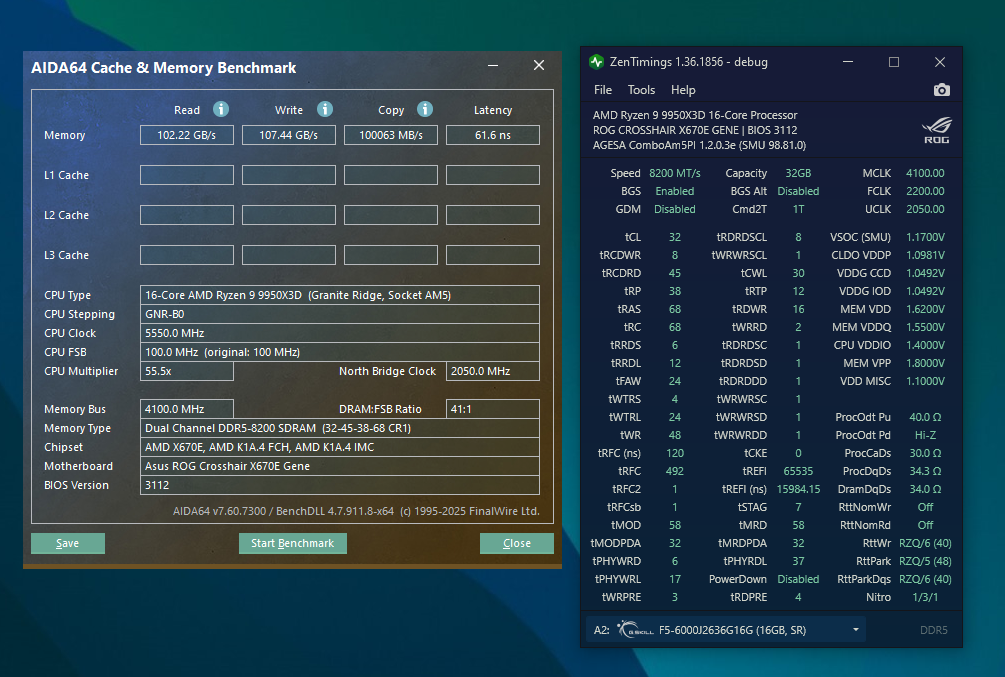1005x677 pixels.
Task: Take a screenshot with the camera icon
Action: pos(941,90)
